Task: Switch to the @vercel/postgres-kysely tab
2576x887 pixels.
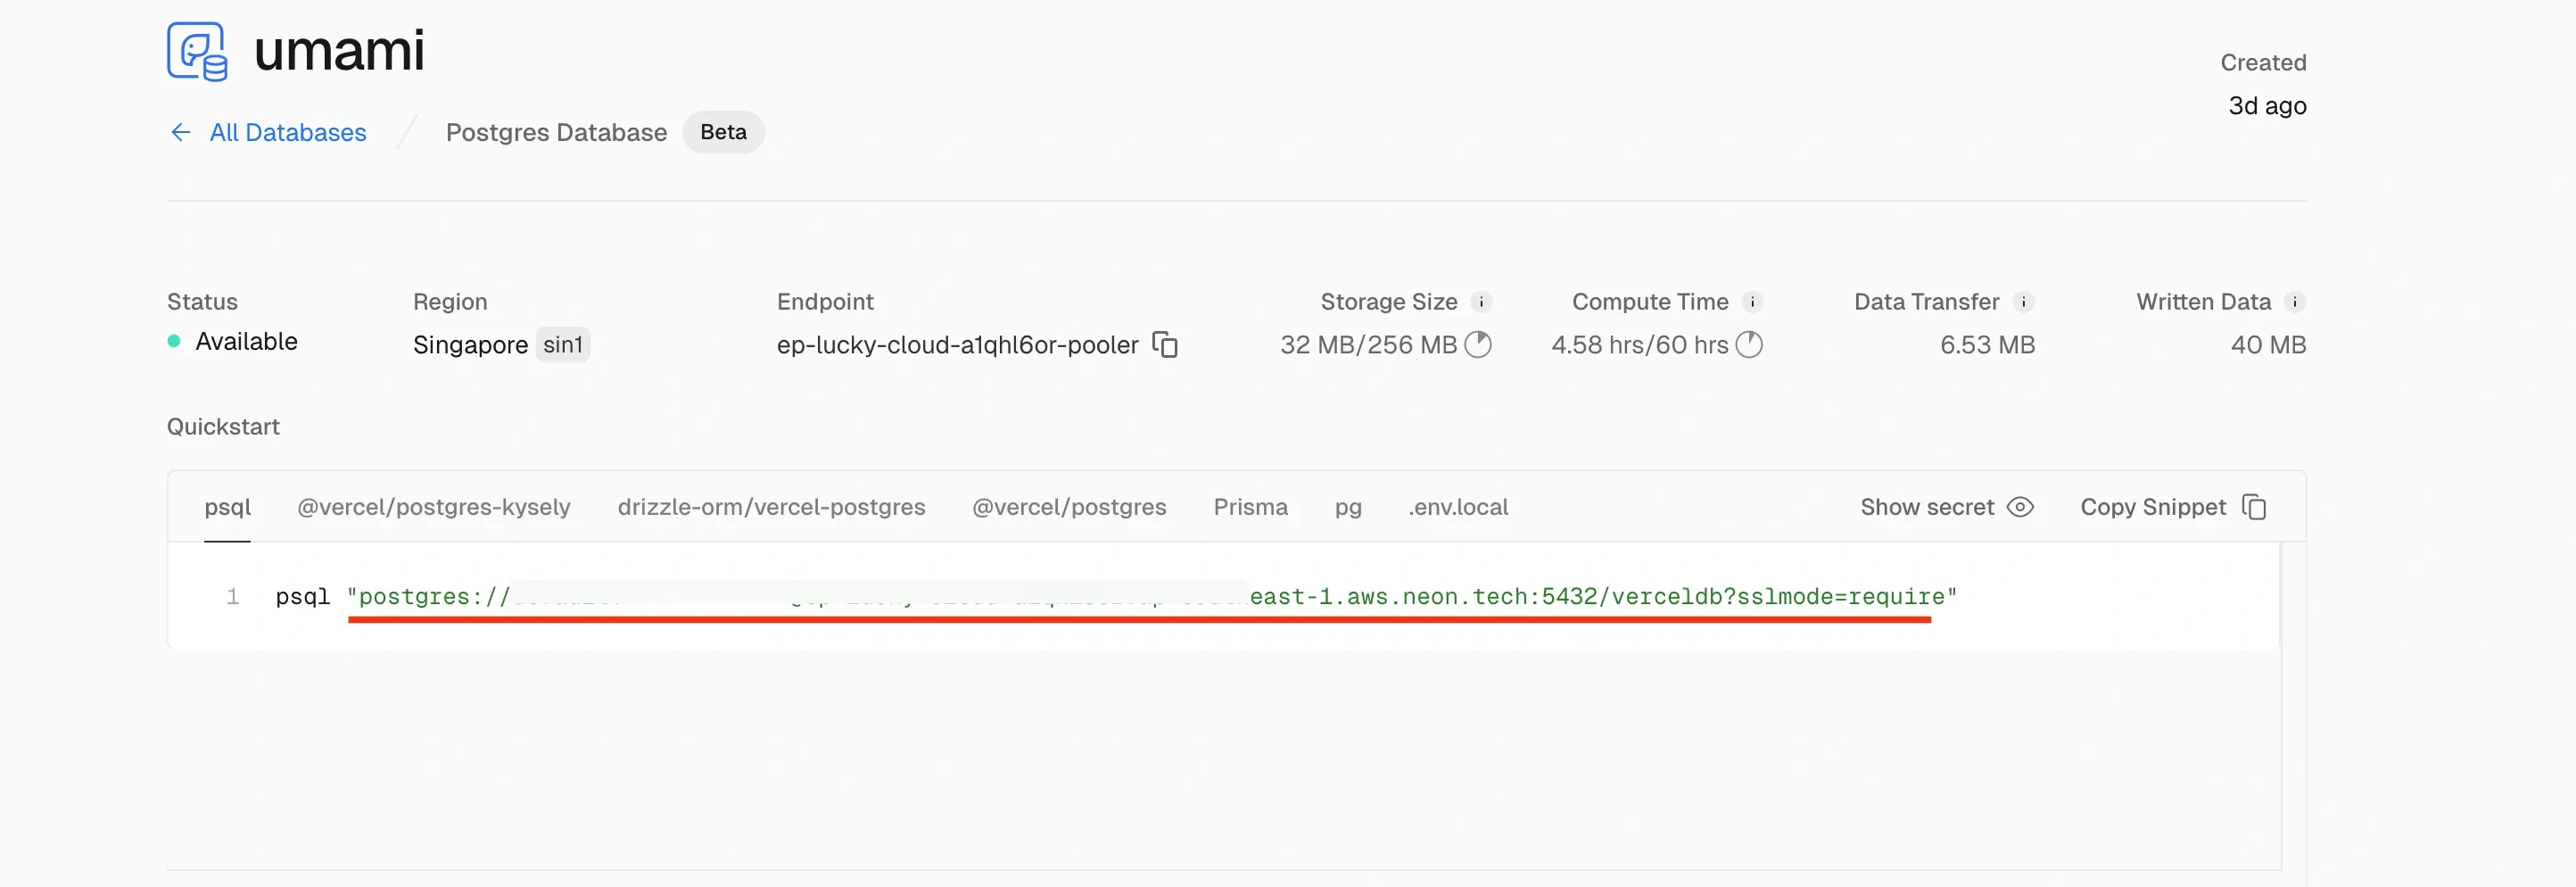Action: click(434, 508)
